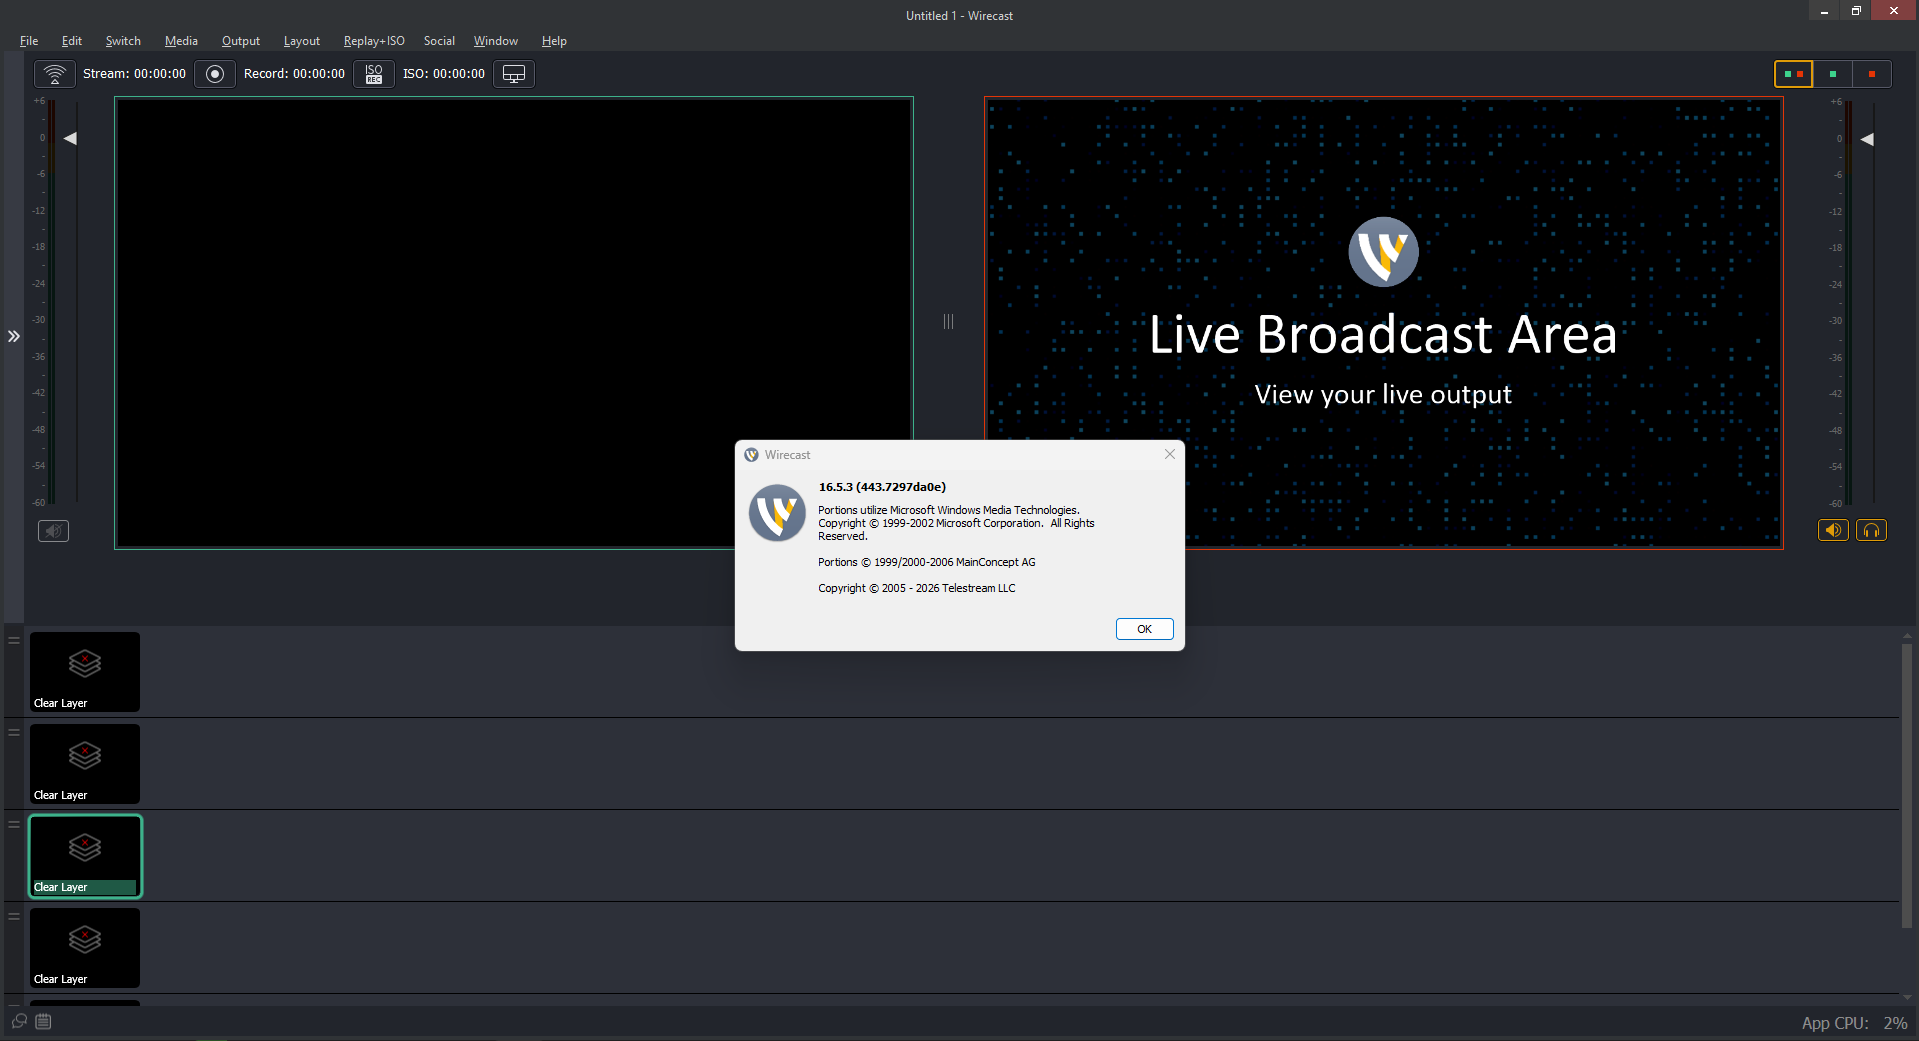Click the third layer's handle icon
The height and width of the screenshot is (1041, 1919).
pyautogui.click(x=14, y=824)
